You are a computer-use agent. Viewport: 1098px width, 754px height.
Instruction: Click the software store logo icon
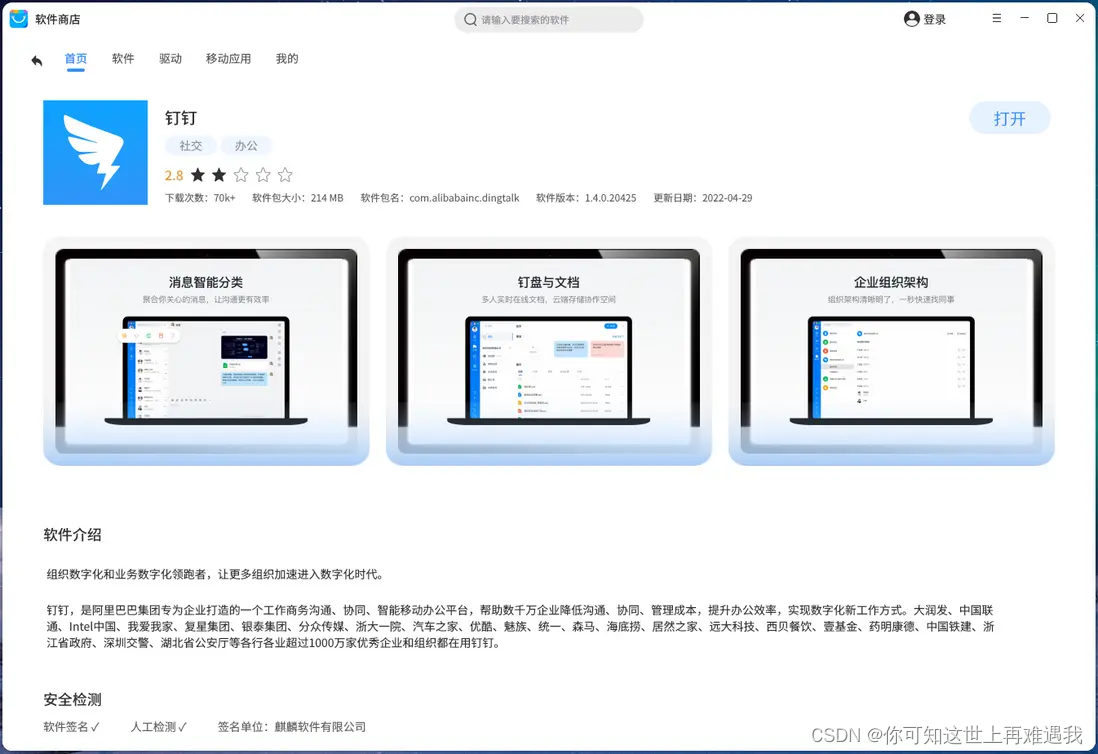[x=19, y=19]
